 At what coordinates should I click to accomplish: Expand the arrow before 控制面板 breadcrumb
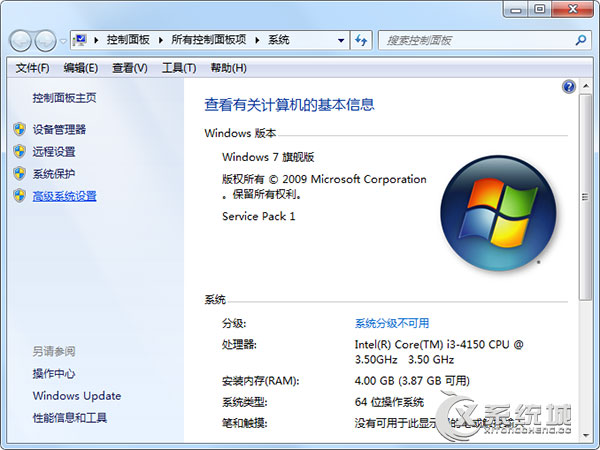[x=96, y=40]
